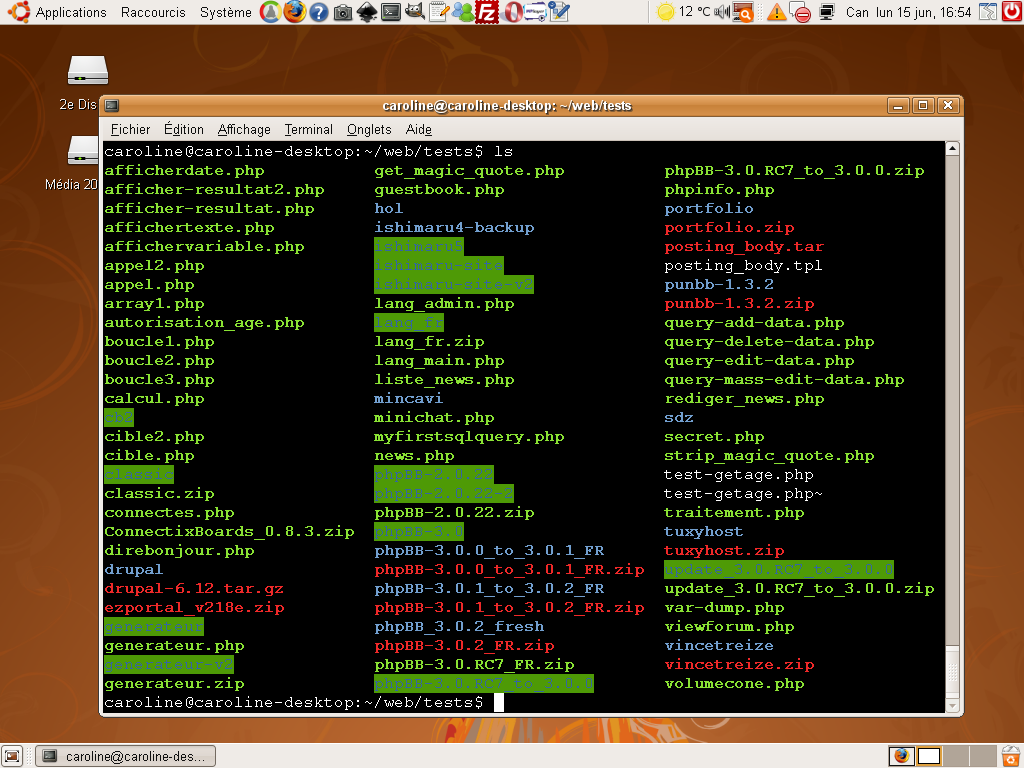Viewport: 1024px width, 768px height.
Task: Launch the terminal from the panel launcher
Action: coord(391,12)
